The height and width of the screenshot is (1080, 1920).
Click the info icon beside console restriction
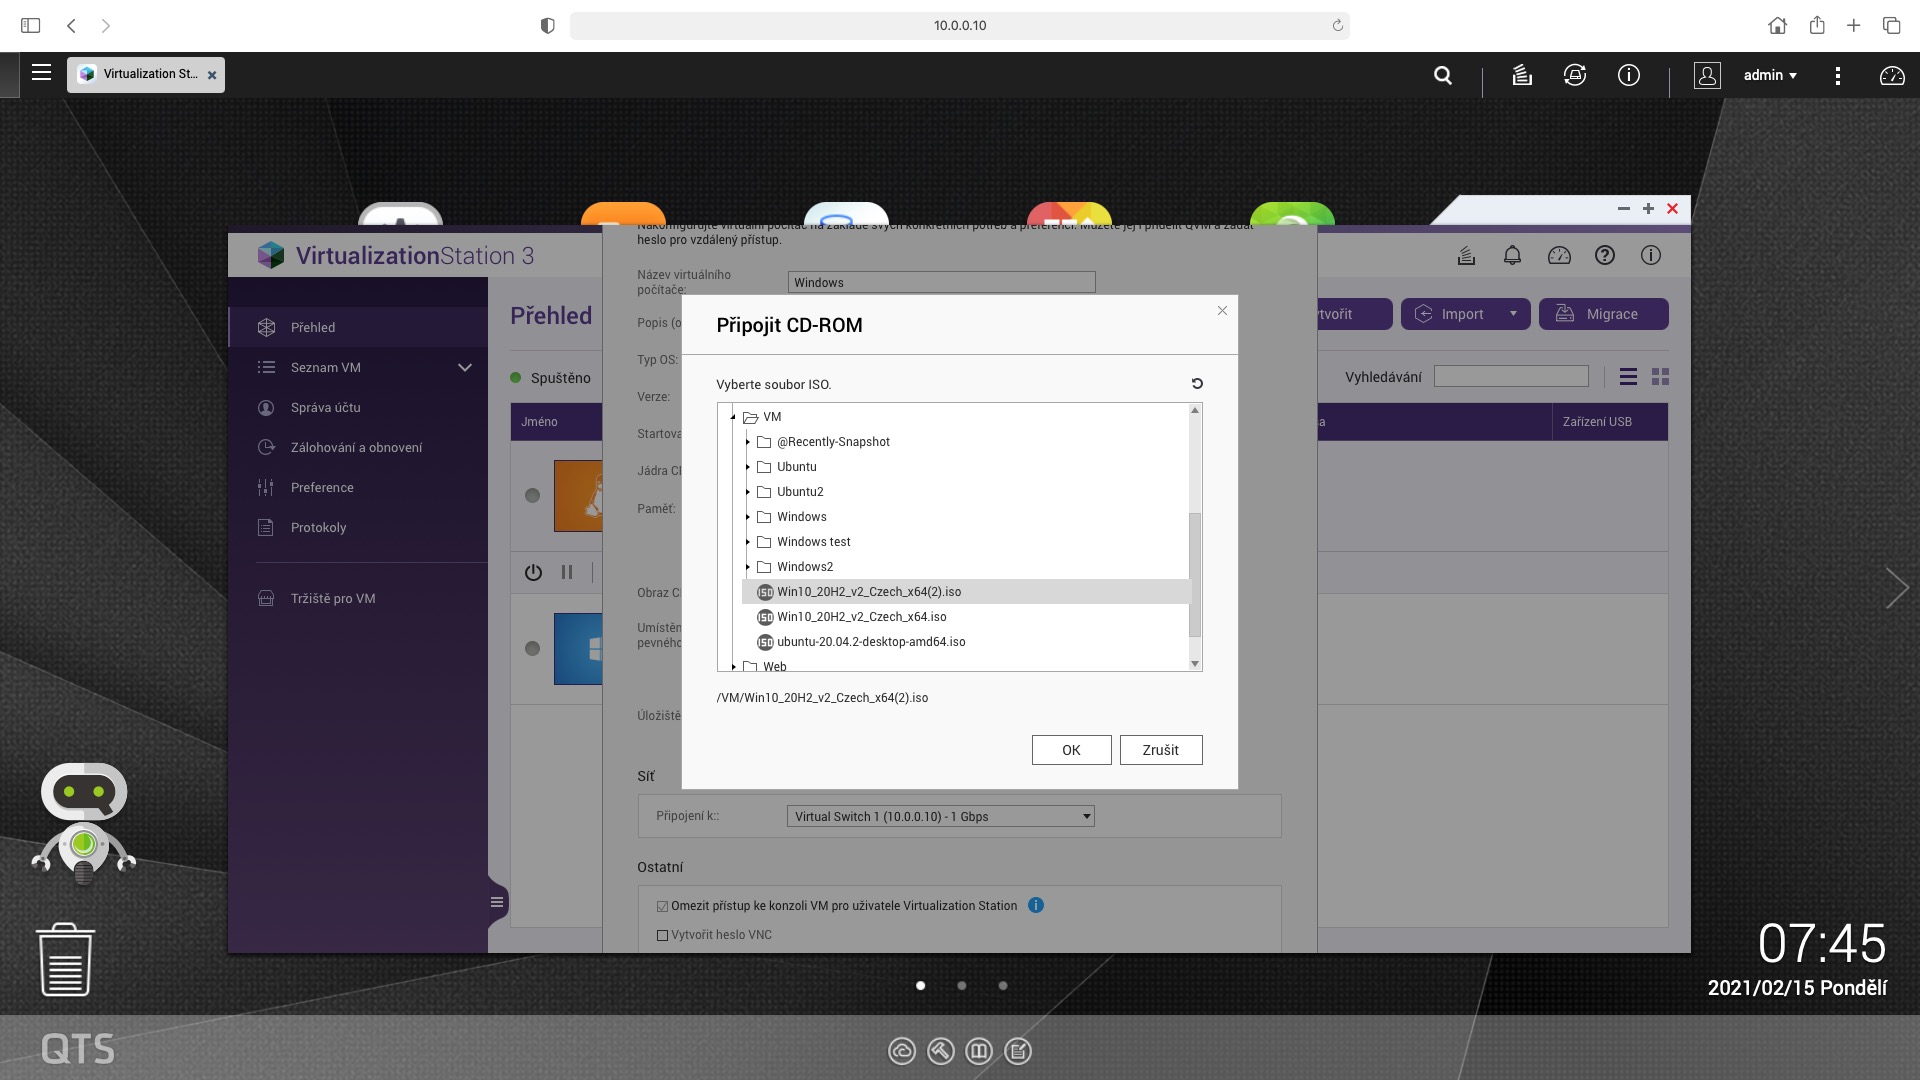point(1036,905)
